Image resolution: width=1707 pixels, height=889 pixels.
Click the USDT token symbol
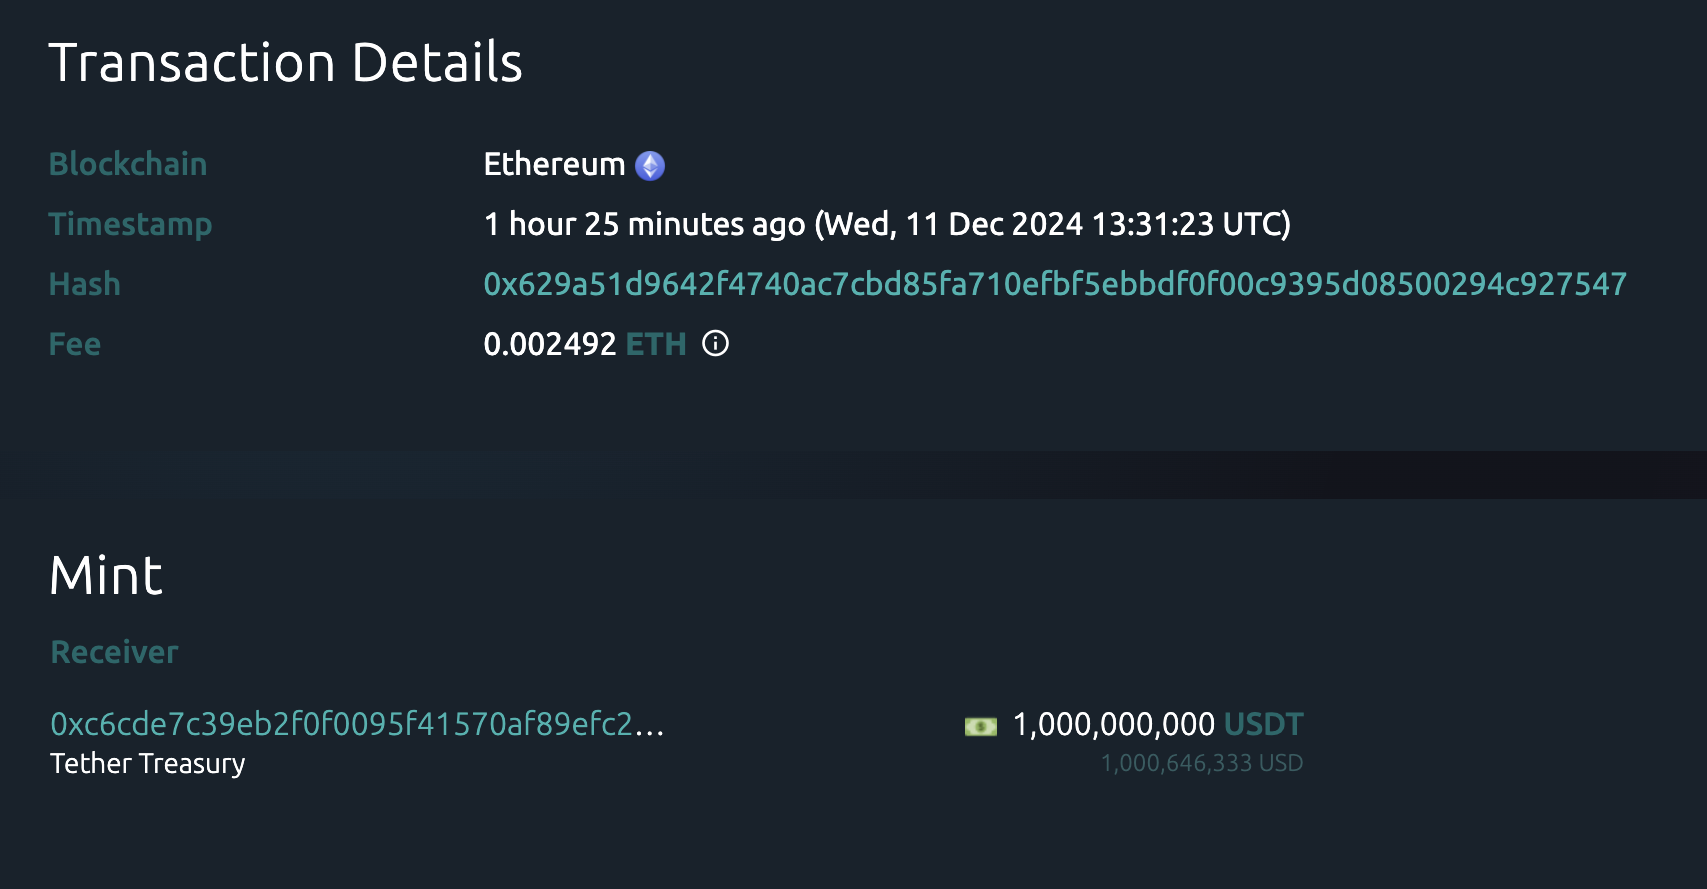pos(1263,724)
